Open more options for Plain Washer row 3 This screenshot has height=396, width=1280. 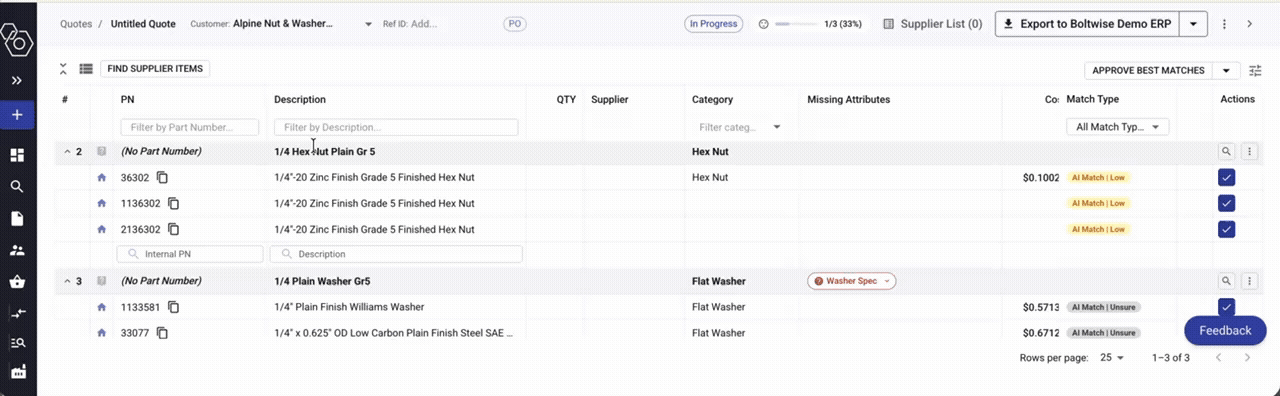(1249, 281)
